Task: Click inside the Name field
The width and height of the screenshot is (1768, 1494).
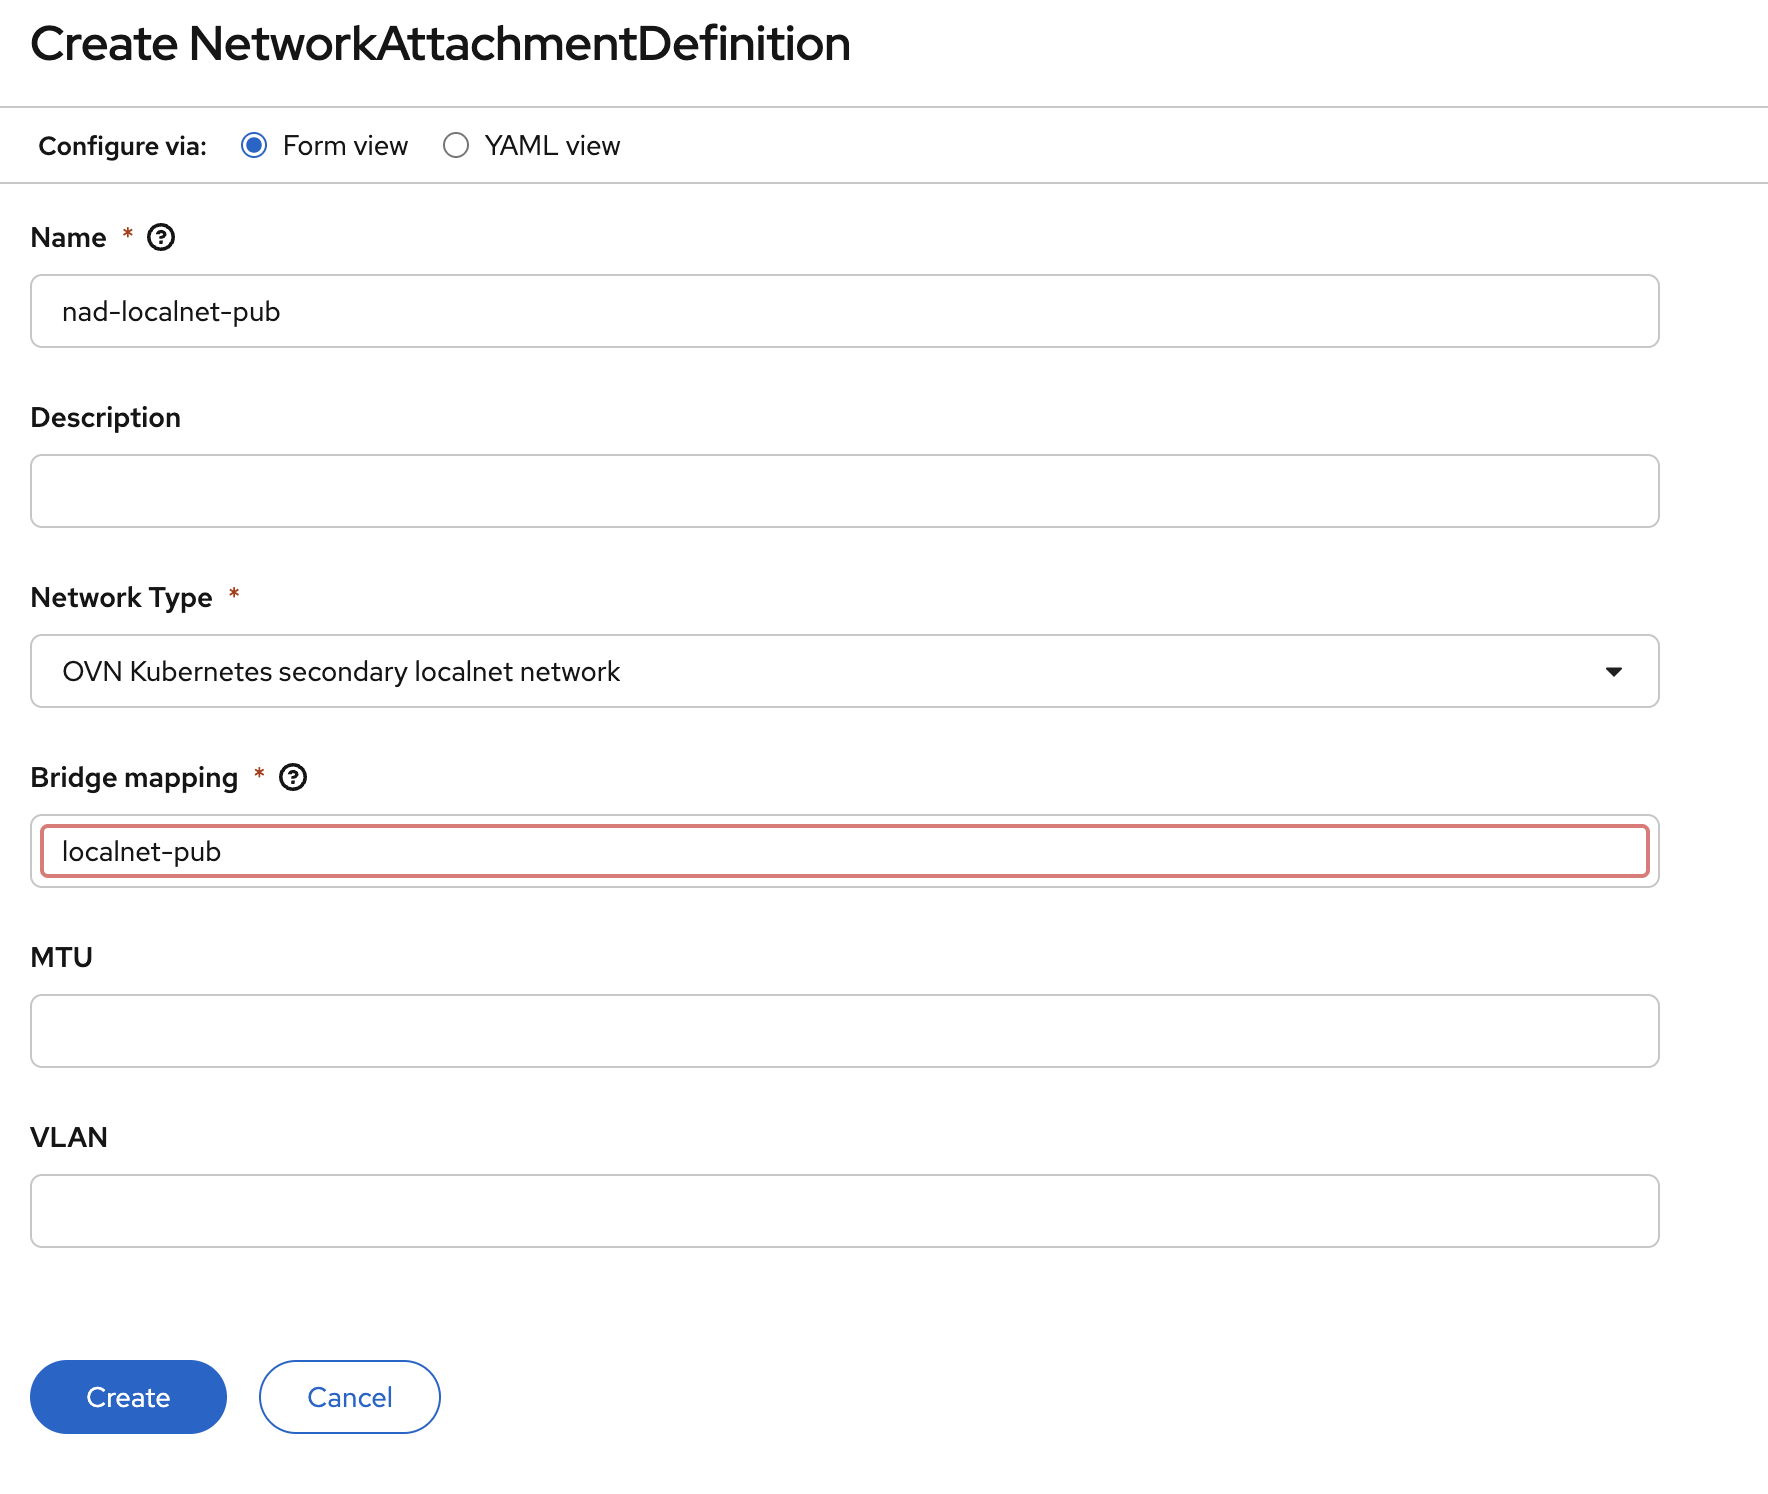Action: click(x=844, y=311)
